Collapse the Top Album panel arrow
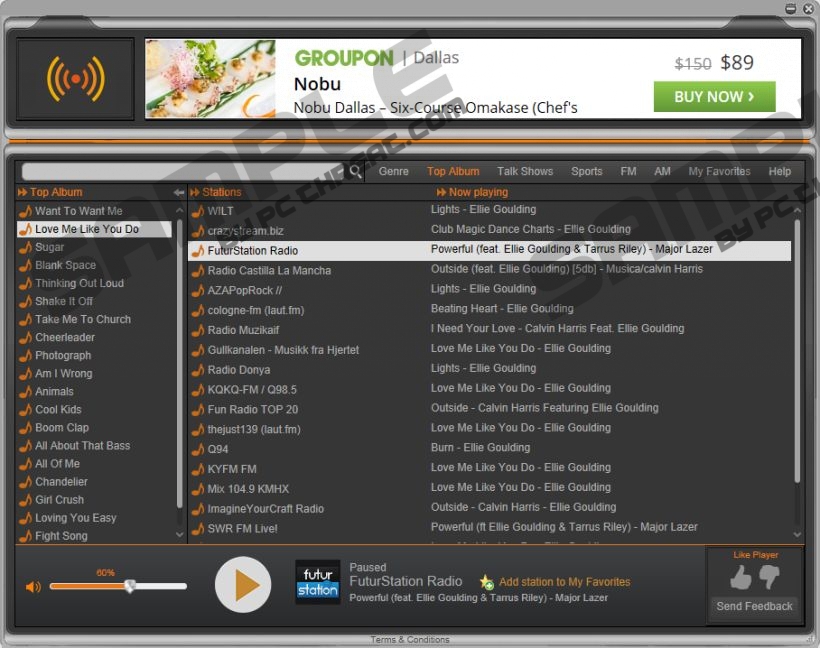This screenshot has height=648, width=820. (x=179, y=192)
